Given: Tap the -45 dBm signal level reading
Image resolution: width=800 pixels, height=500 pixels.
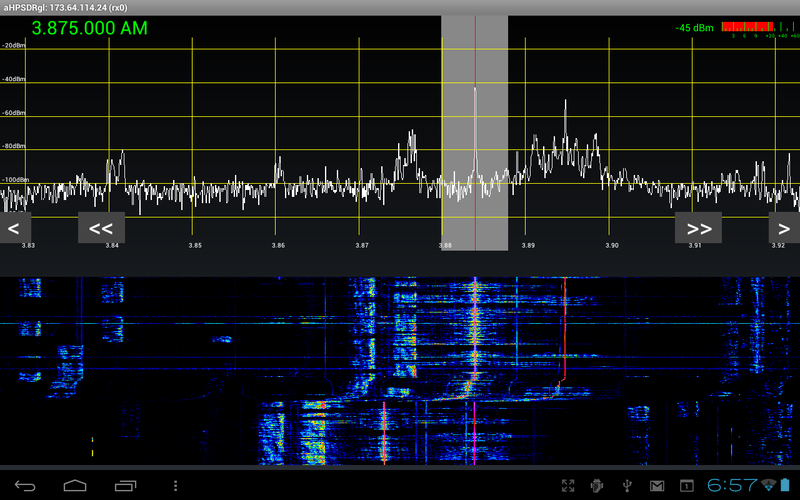Looking at the screenshot, I should pos(694,28).
